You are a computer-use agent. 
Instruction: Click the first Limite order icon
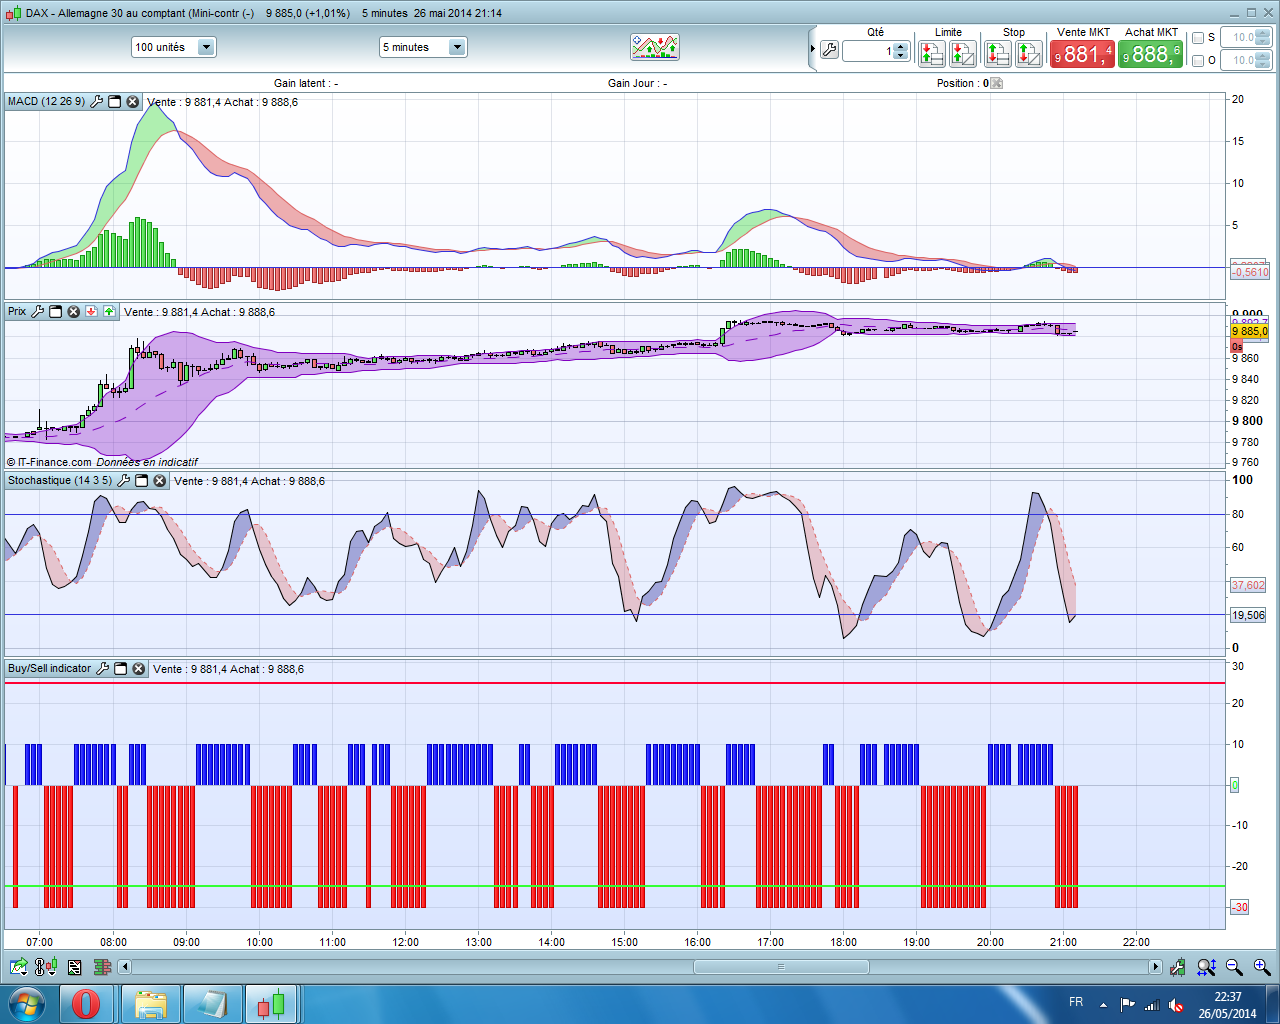(x=932, y=54)
